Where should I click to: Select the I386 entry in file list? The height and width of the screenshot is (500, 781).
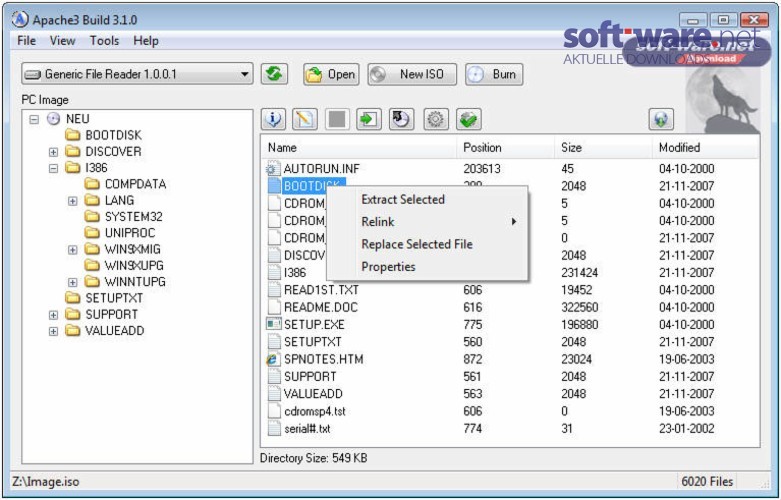(295, 272)
